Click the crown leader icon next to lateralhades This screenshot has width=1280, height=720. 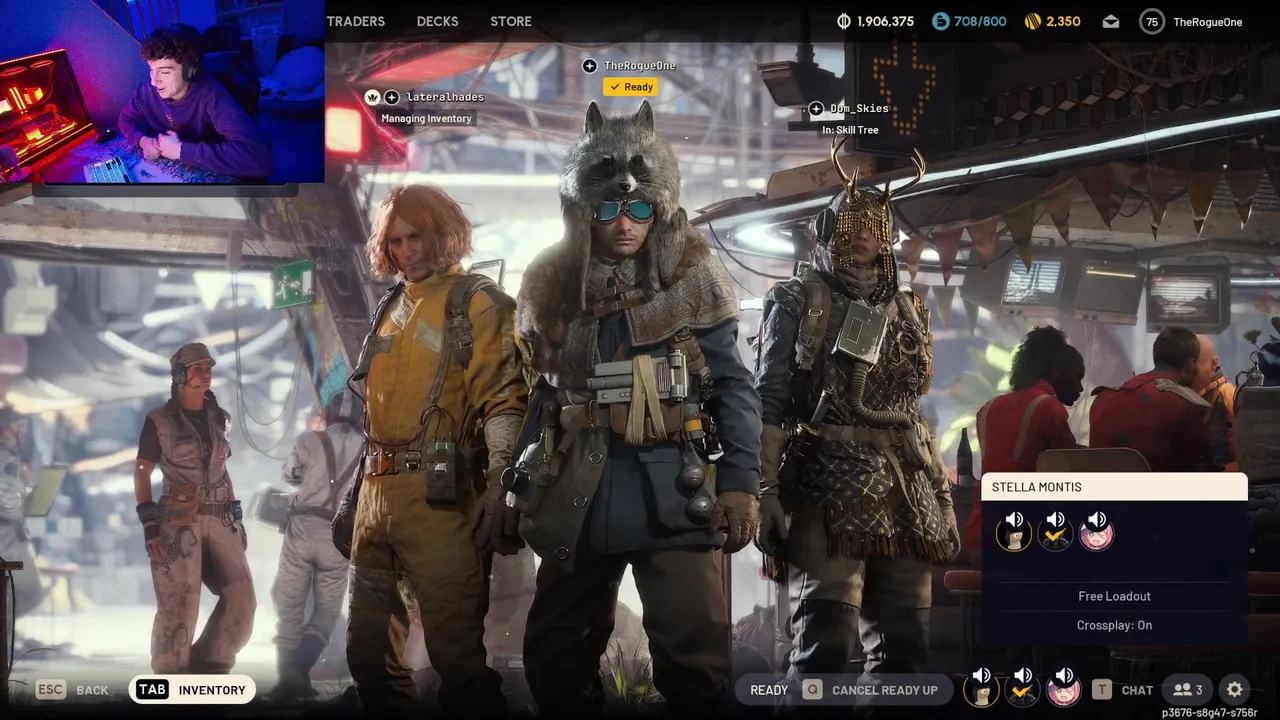[372, 97]
